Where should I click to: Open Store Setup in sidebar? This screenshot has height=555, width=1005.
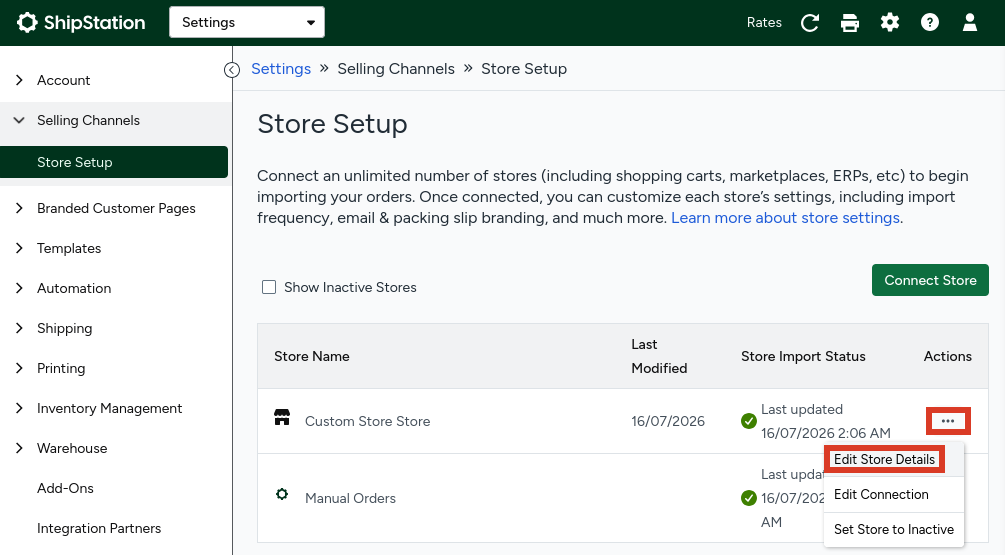tap(114, 162)
